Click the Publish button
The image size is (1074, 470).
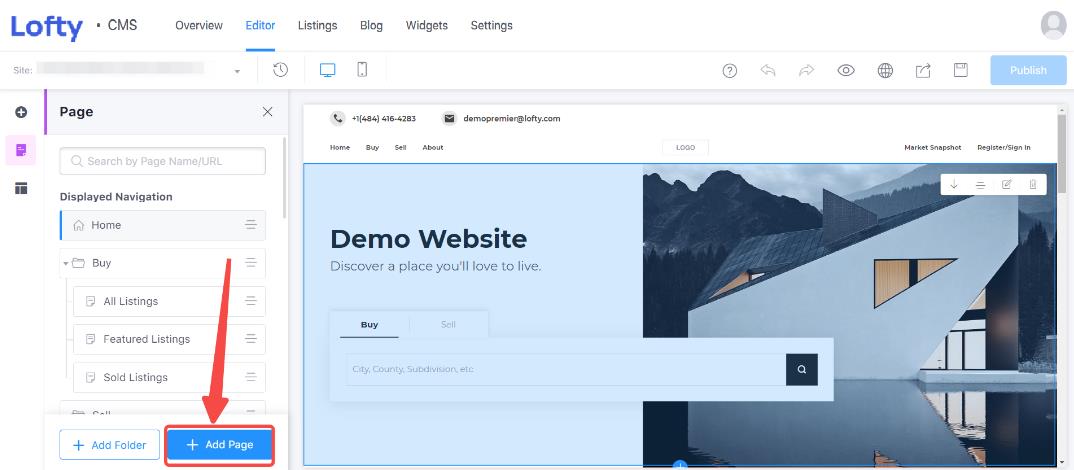(1028, 70)
